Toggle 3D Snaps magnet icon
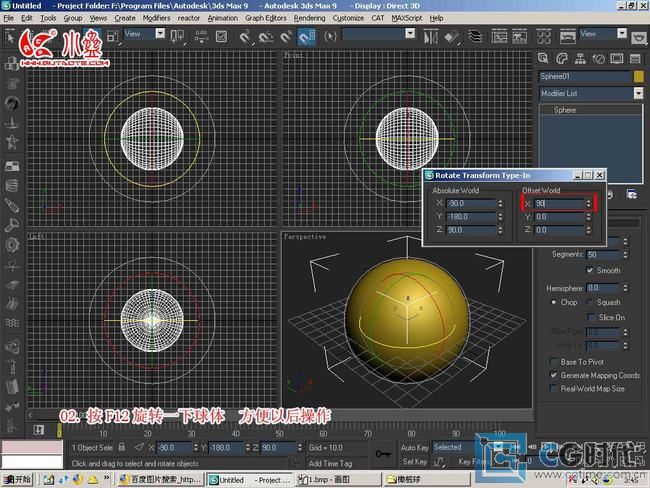 point(245,37)
